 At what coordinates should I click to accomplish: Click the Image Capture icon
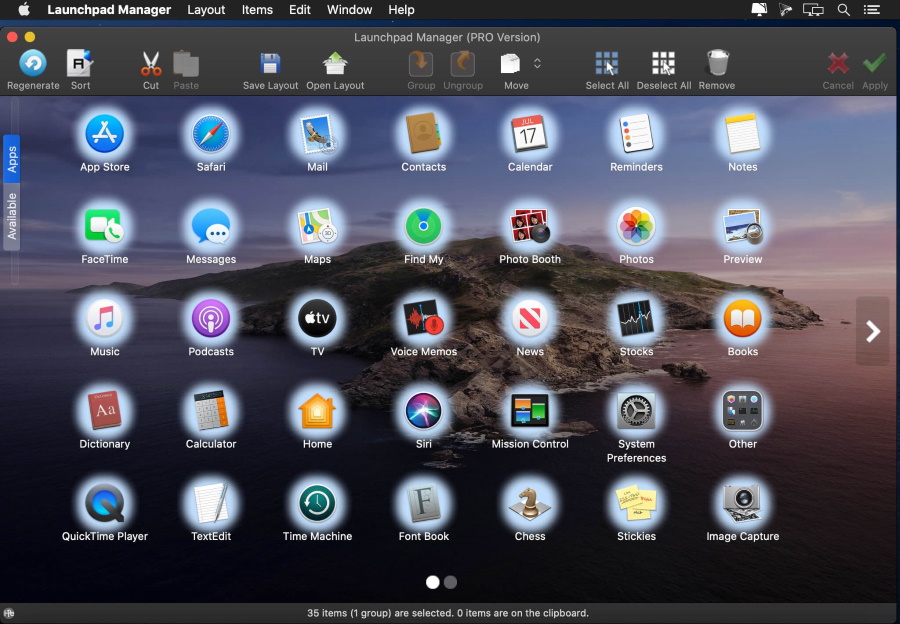click(743, 503)
